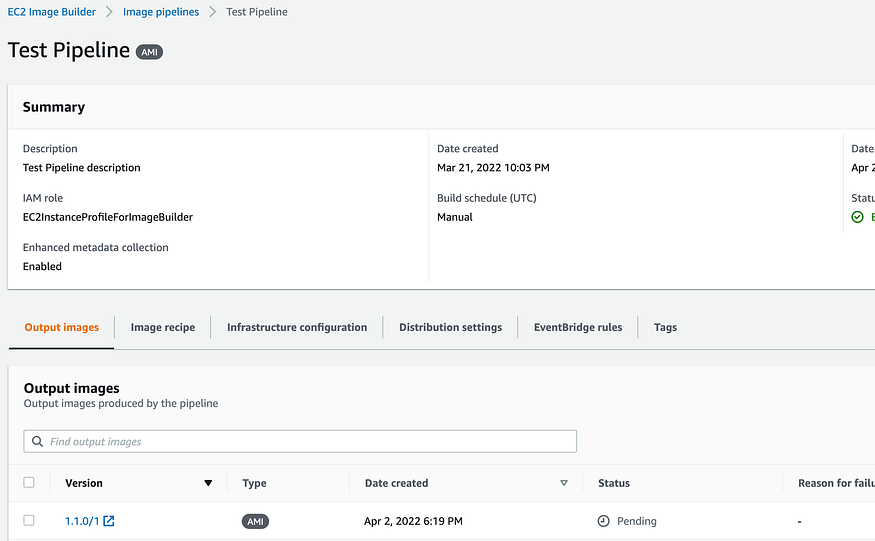
Task: Click breadcrumb chevron after Image pipelines
Action: tap(212, 12)
